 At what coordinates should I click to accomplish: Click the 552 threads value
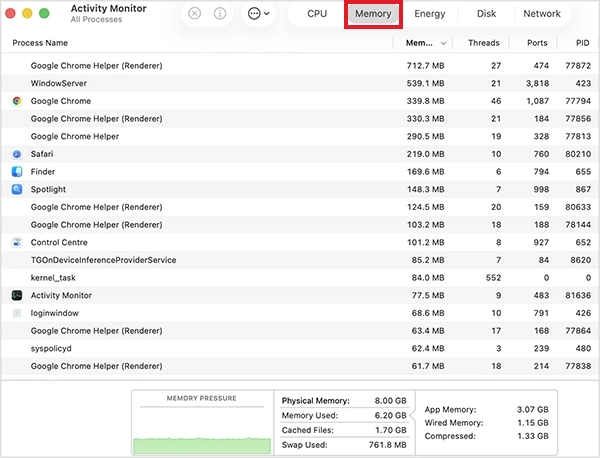(x=494, y=278)
